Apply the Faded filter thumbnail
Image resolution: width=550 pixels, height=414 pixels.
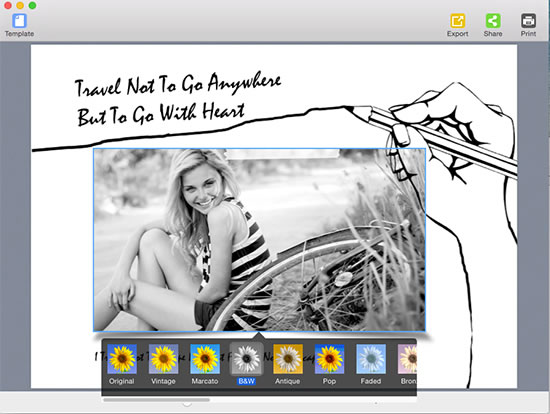[371, 359]
